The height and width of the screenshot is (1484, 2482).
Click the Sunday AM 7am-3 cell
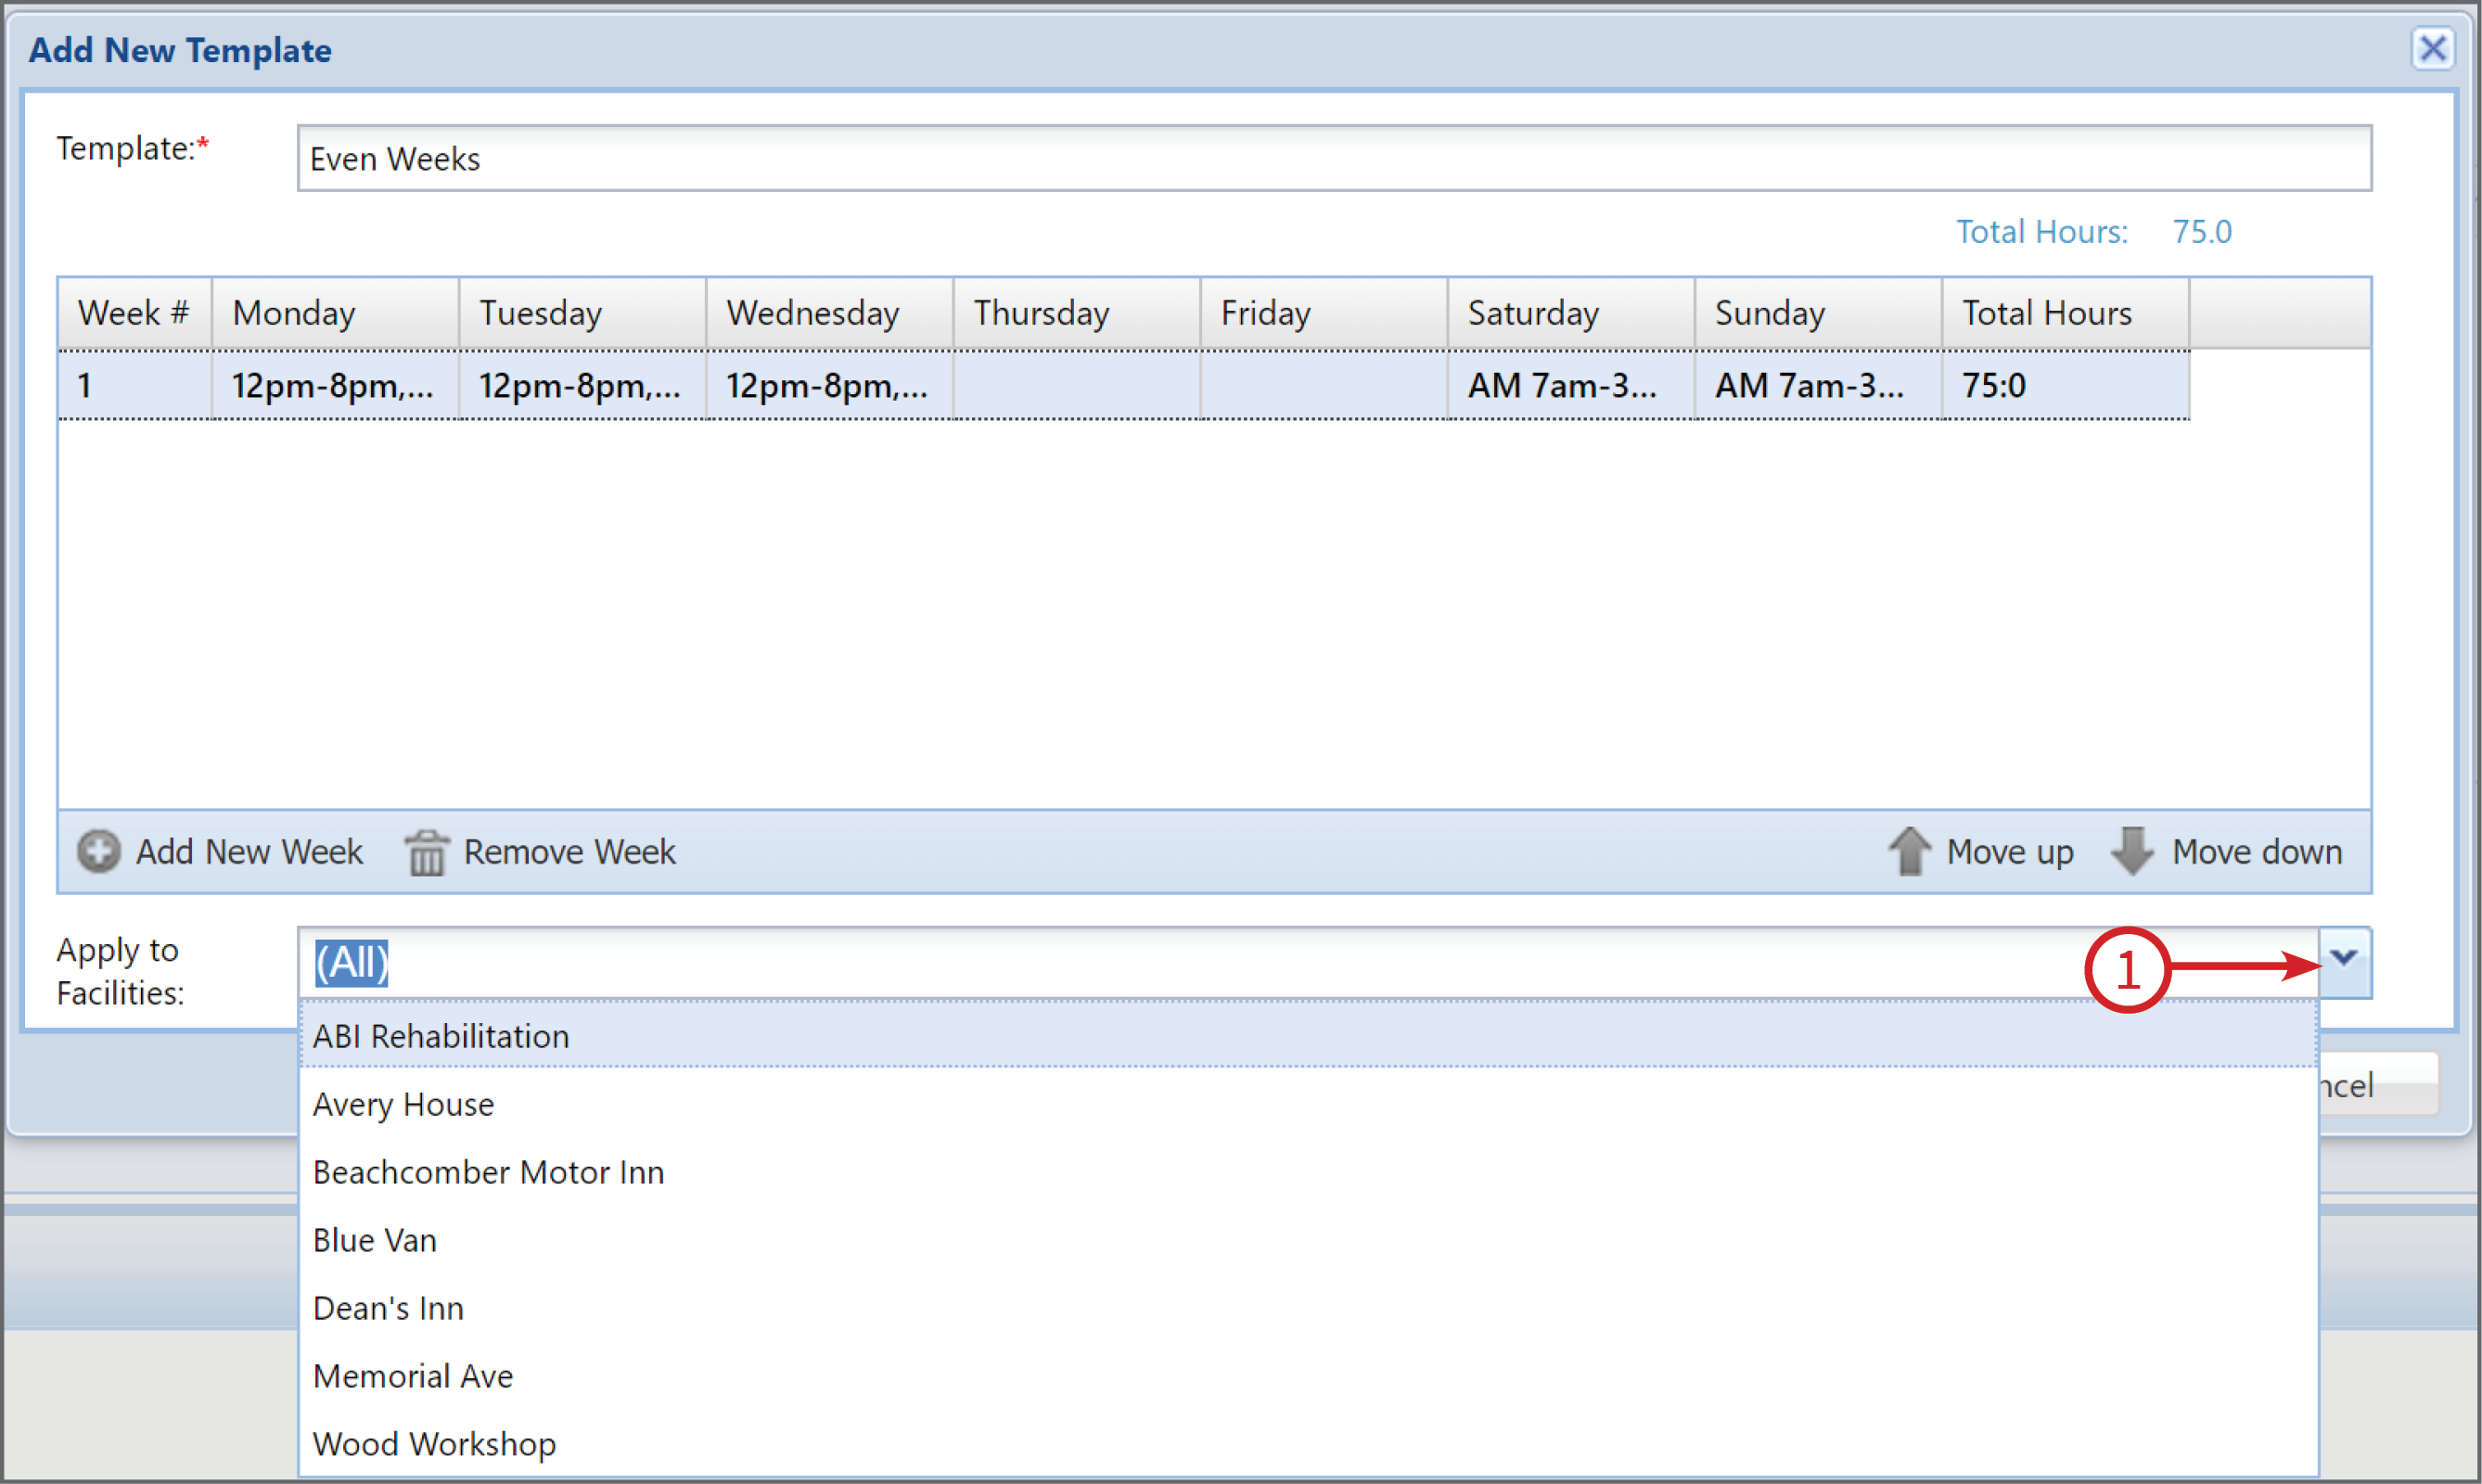pos(1817,385)
